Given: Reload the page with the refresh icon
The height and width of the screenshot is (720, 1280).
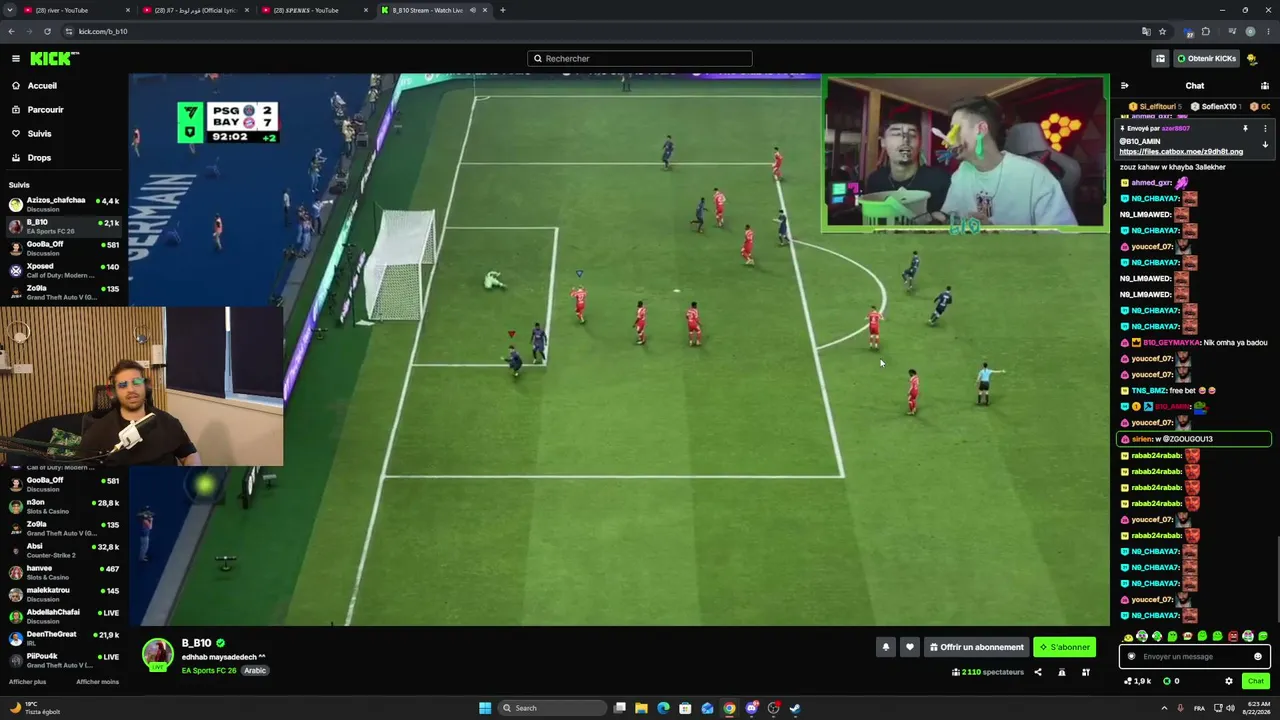Looking at the screenshot, I should pos(47,31).
